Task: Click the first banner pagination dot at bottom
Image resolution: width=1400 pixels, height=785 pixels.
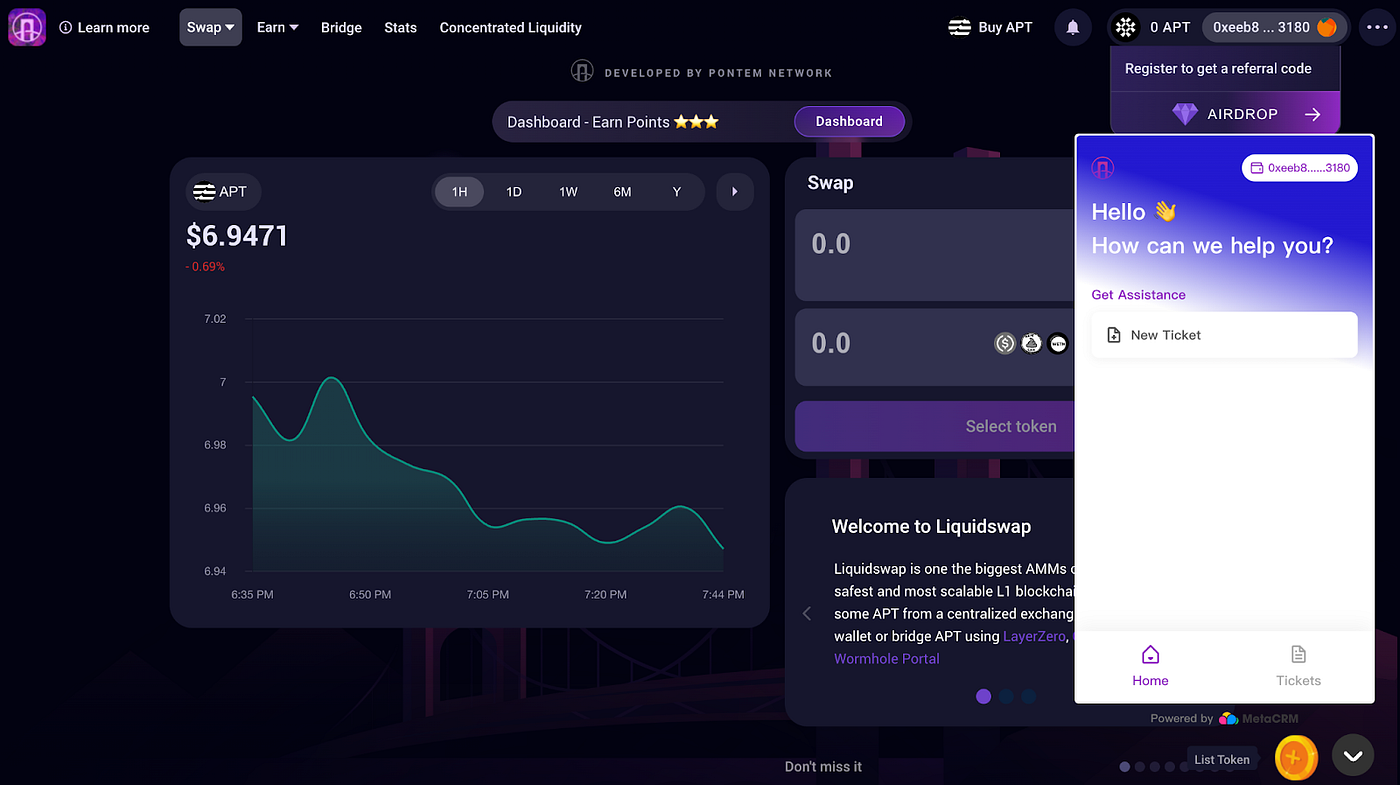Action: [1125, 767]
